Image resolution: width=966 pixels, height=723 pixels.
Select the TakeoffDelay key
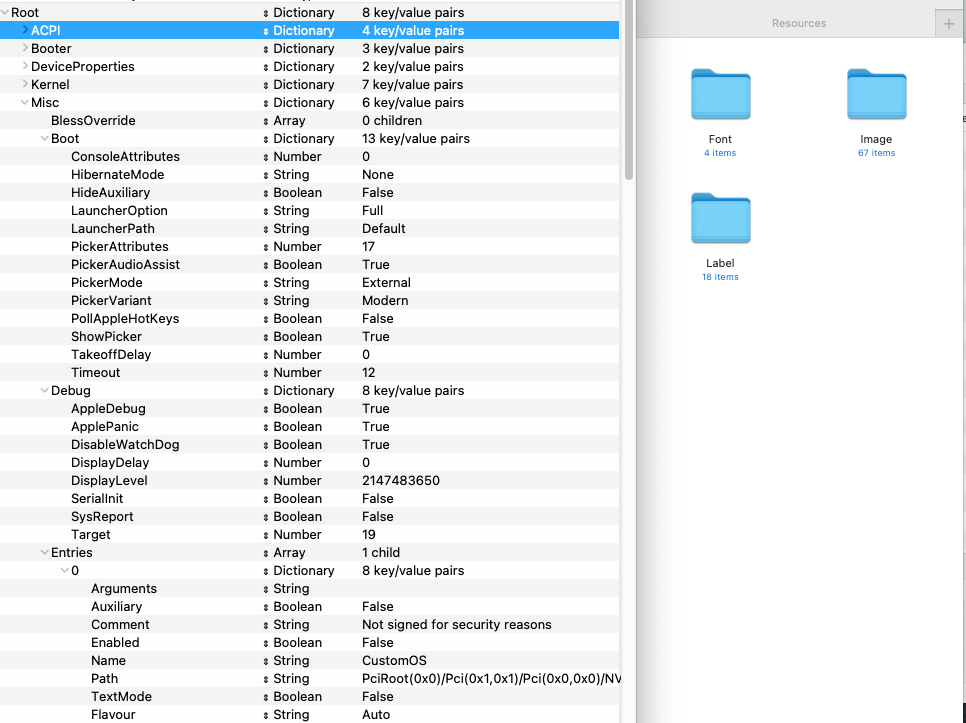point(111,354)
